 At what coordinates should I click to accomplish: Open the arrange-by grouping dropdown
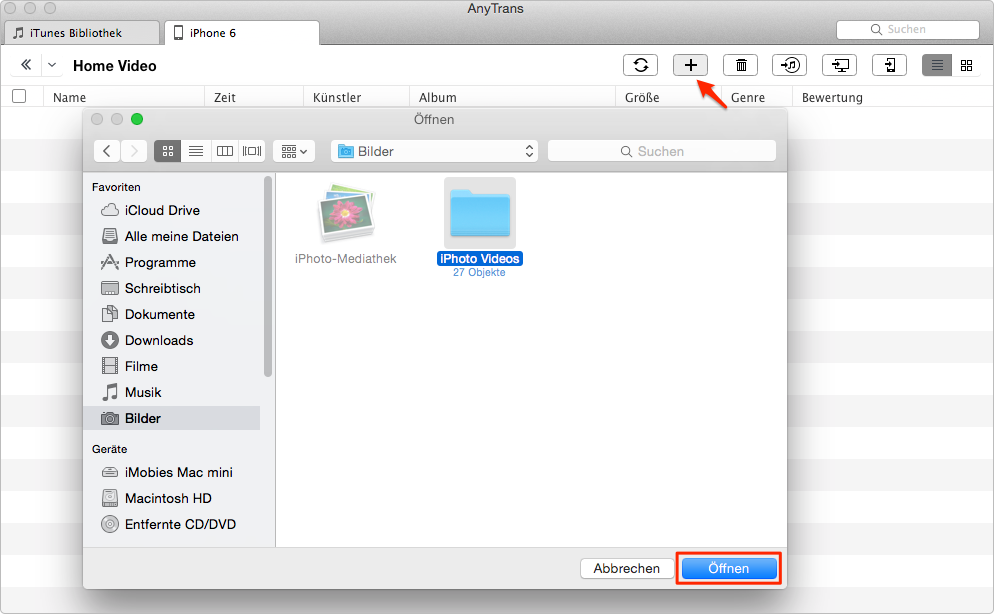coord(294,151)
